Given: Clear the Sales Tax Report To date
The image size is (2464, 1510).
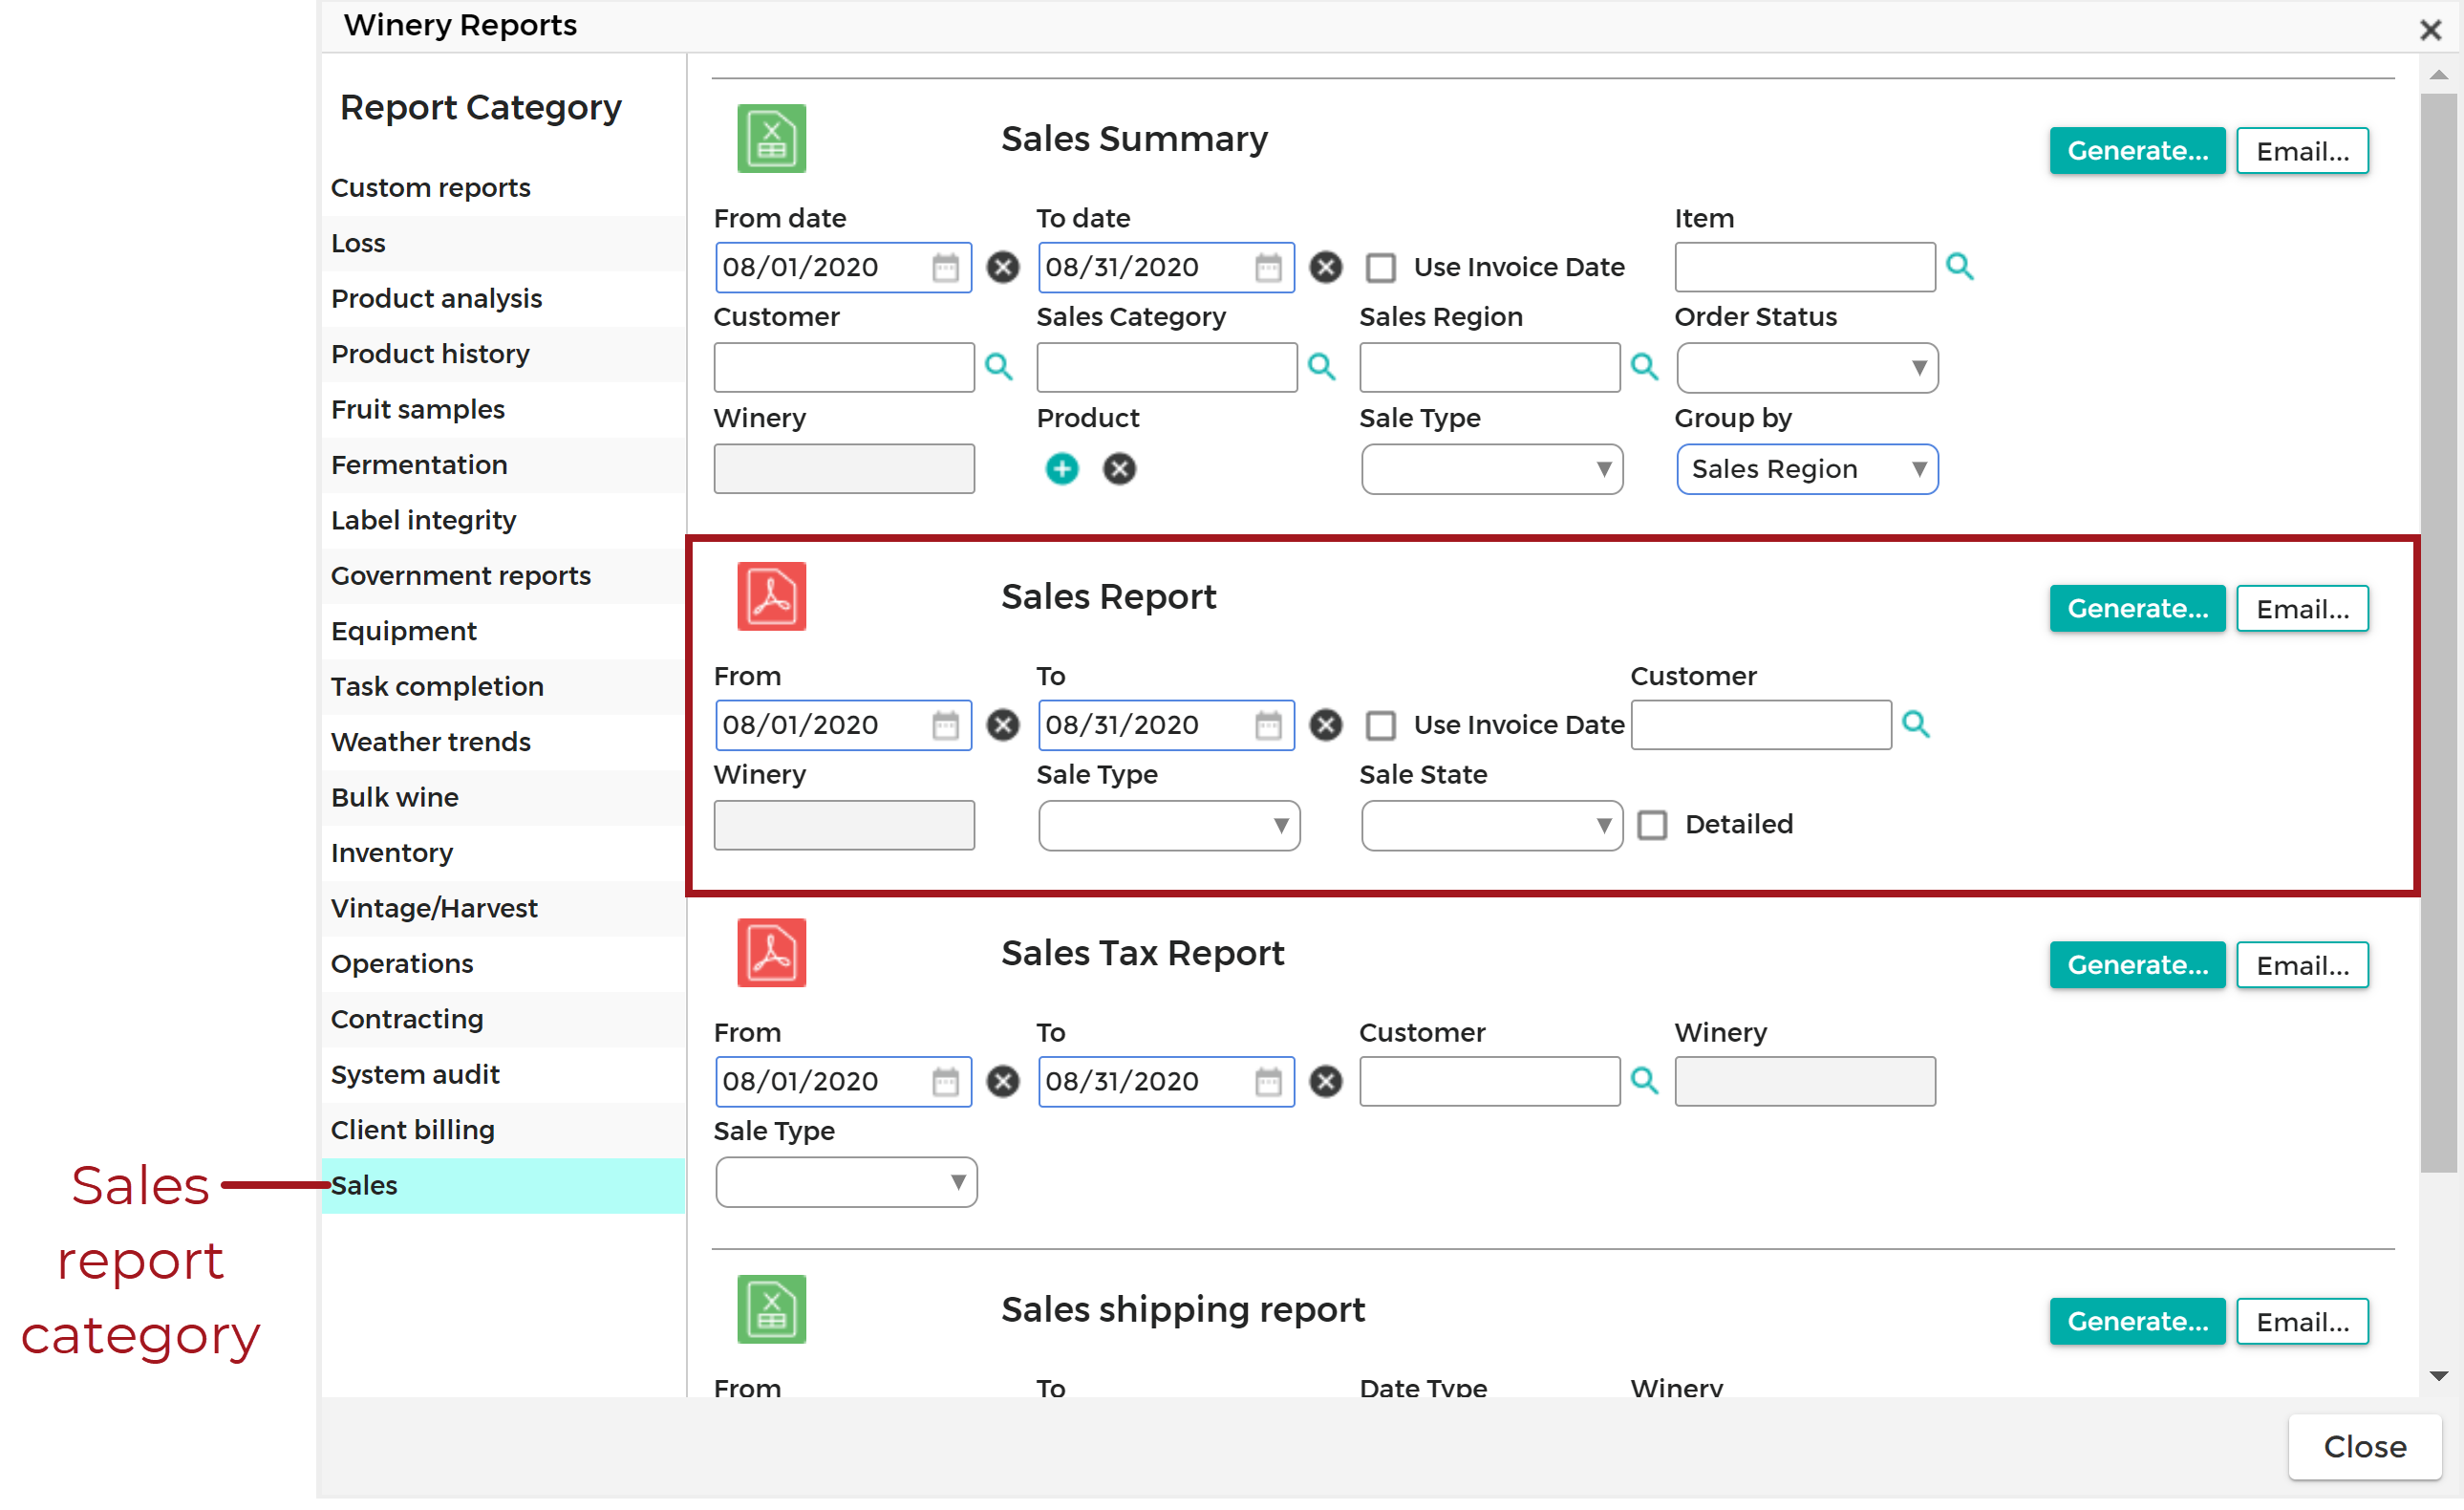Looking at the screenshot, I should coord(1325,1081).
